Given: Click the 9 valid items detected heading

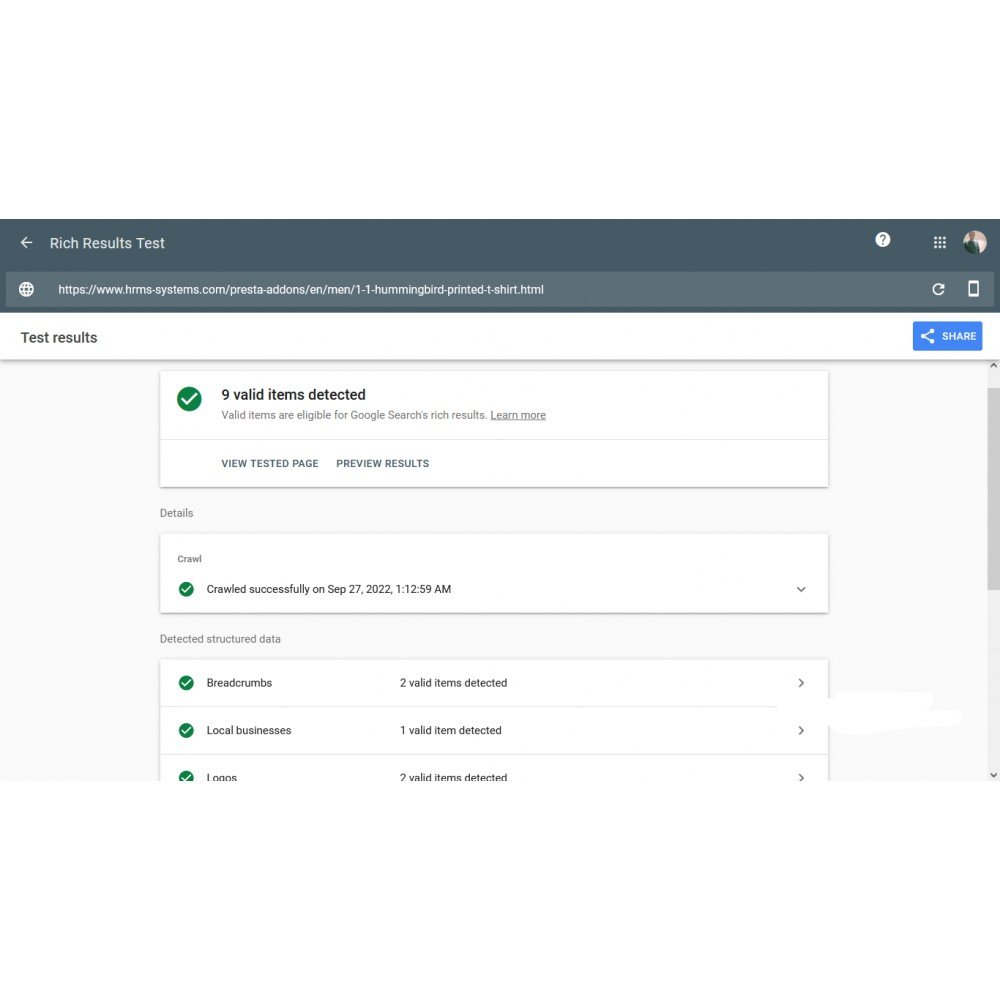Looking at the screenshot, I should pyautogui.click(x=293, y=395).
